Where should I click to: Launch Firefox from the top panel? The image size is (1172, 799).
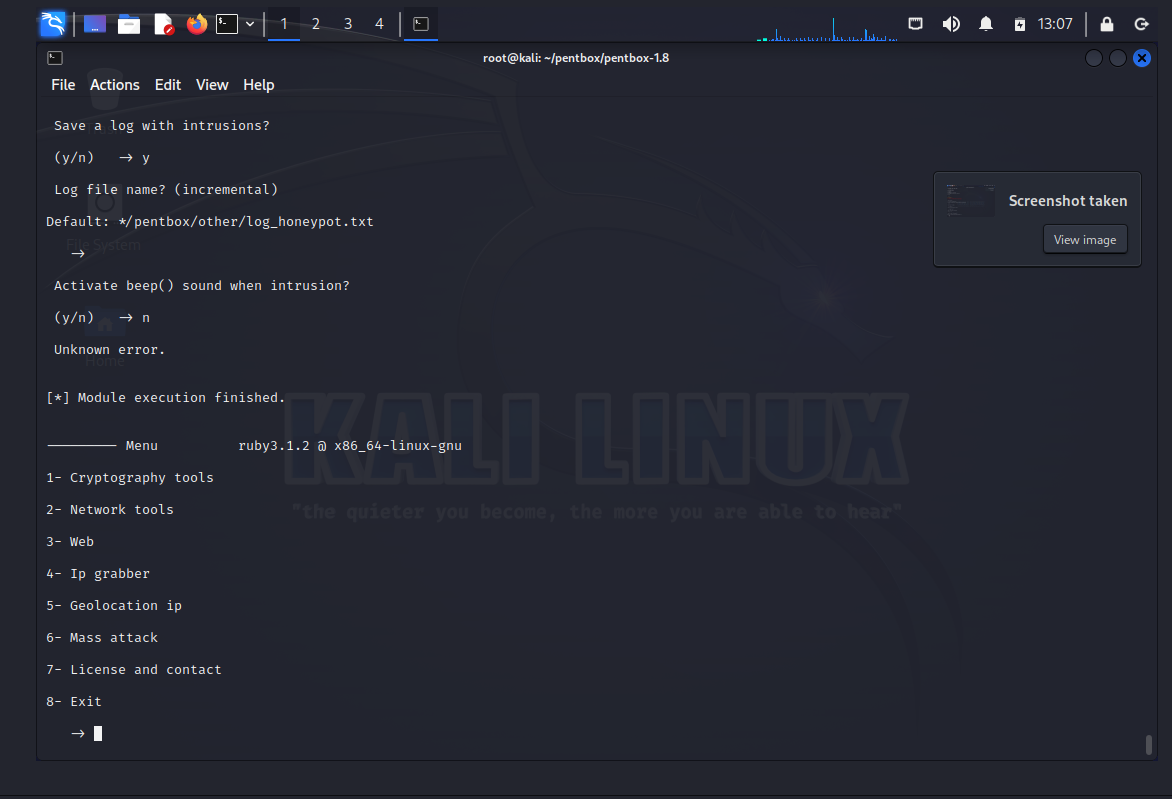pos(197,23)
